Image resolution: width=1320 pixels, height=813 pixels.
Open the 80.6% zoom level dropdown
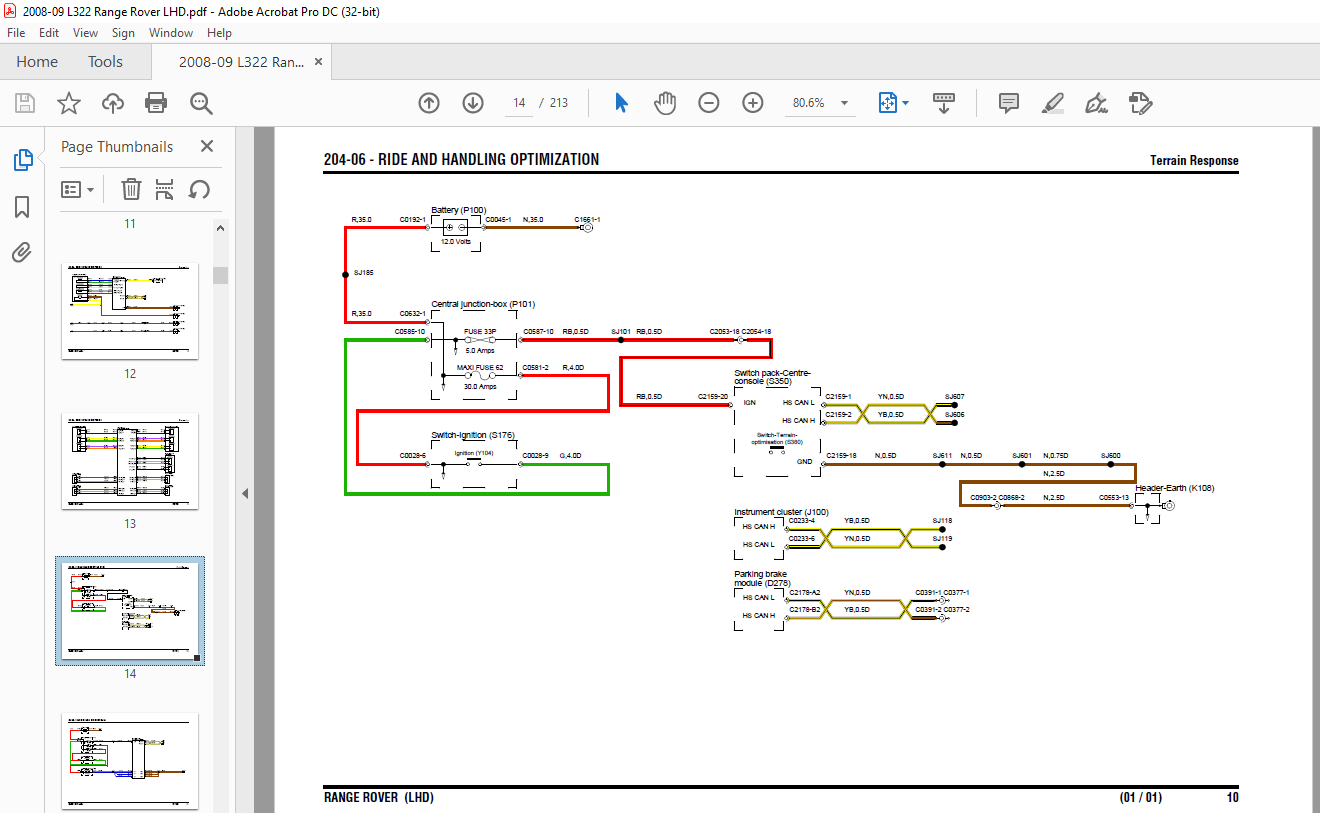819,103
